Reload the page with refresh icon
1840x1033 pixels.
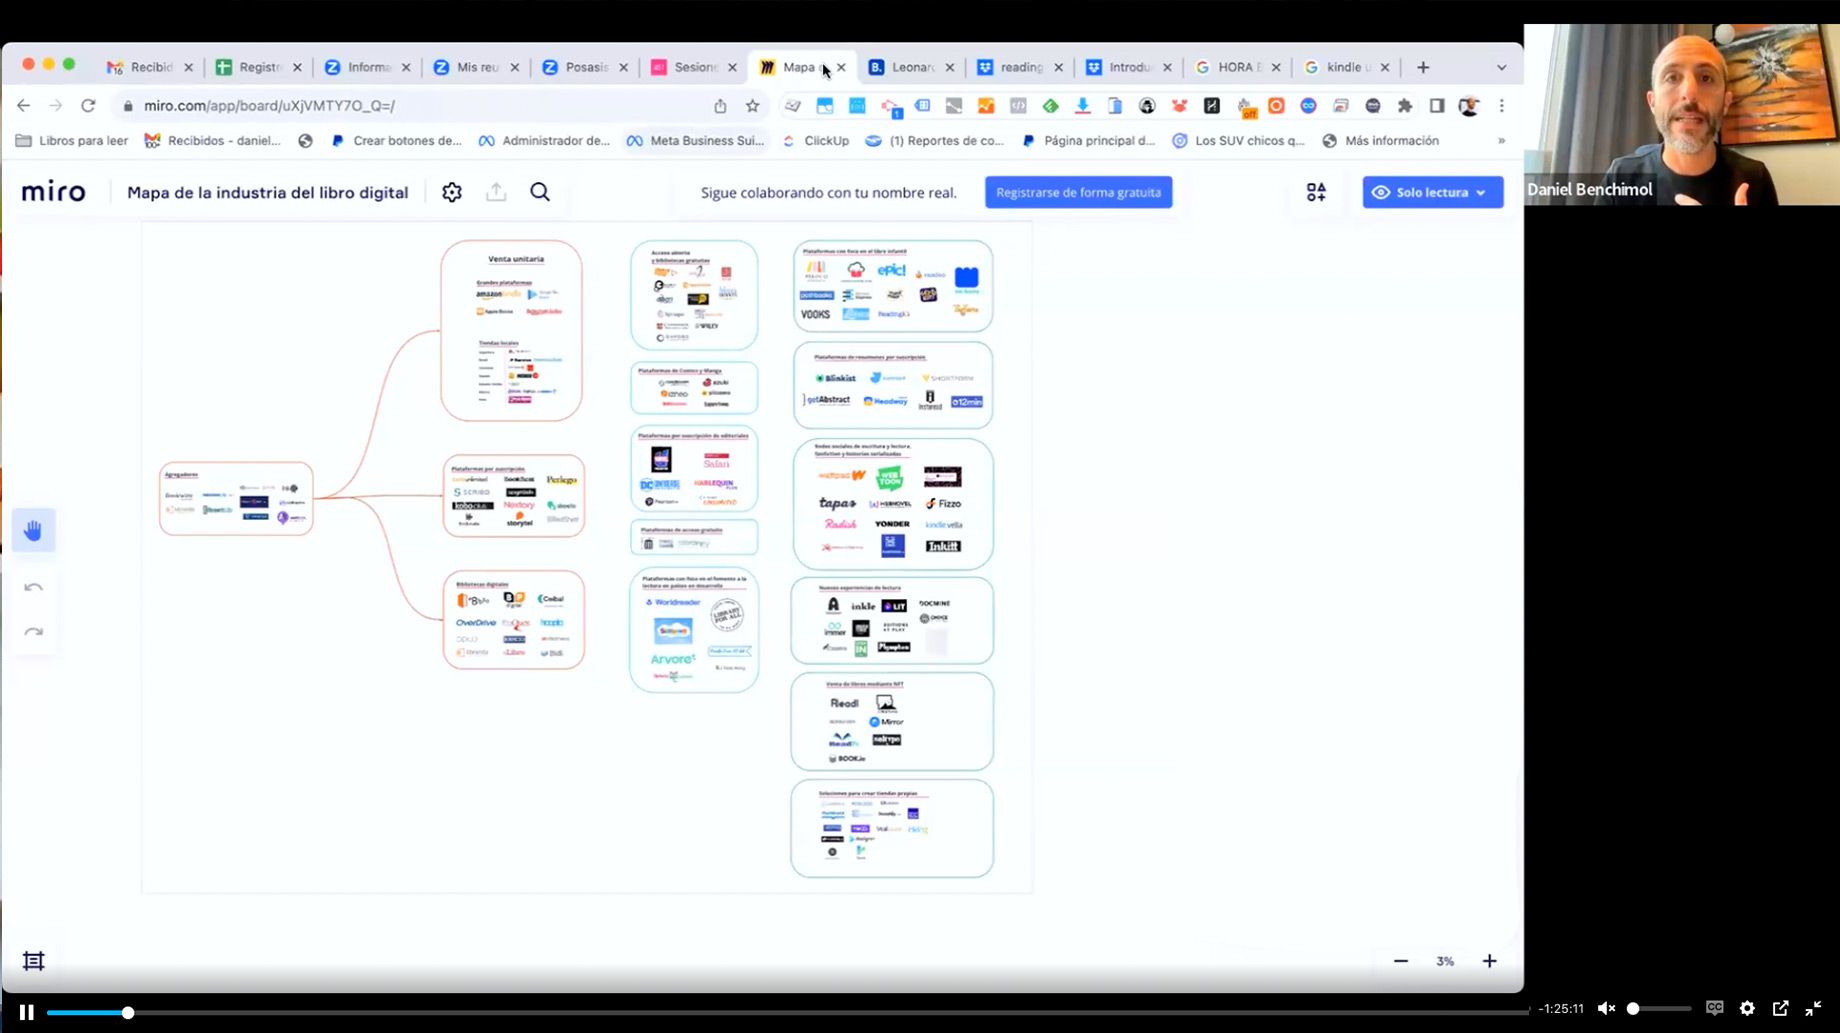(88, 105)
